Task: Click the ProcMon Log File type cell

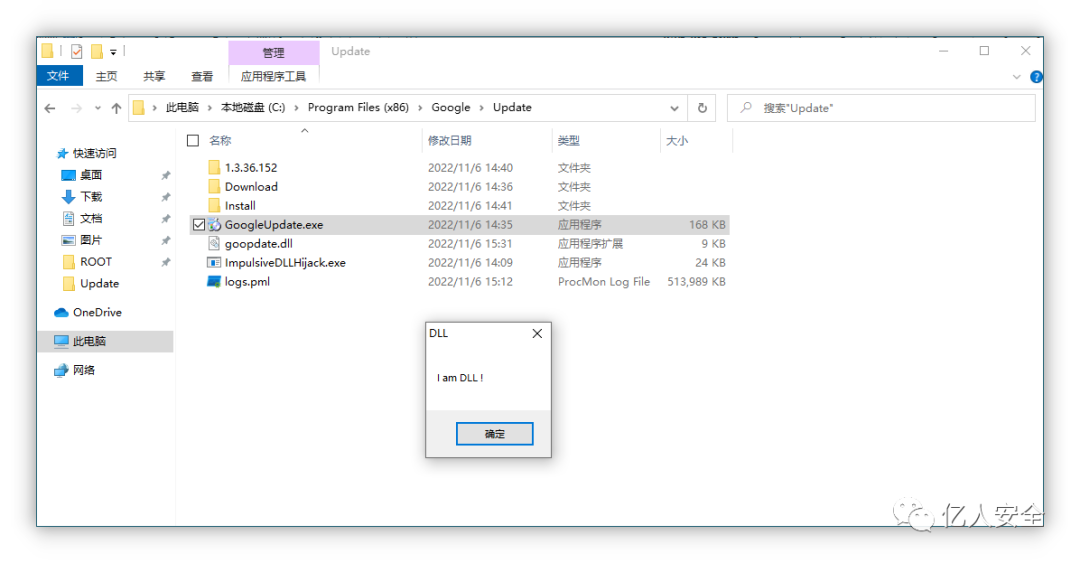Action: tap(604, 281)
